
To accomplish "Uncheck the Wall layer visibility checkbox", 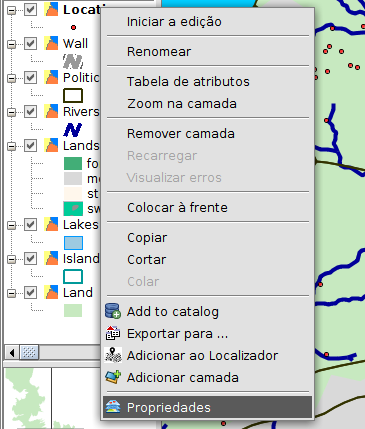I will [31, 43].
